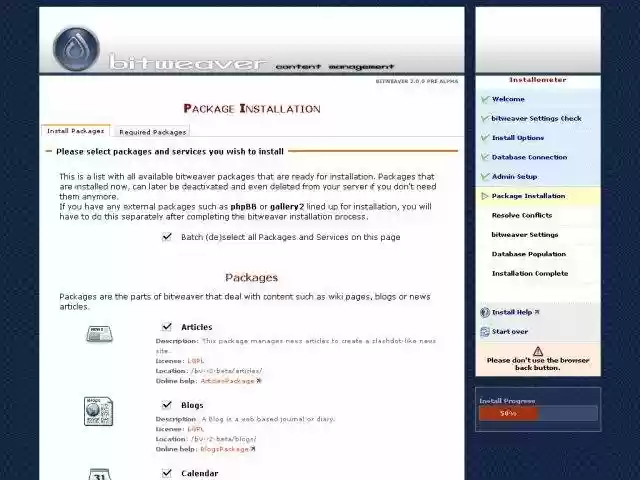Select Package Installation step
The image size is (640, 480).
pyautogui.click(x=528, y=196)
